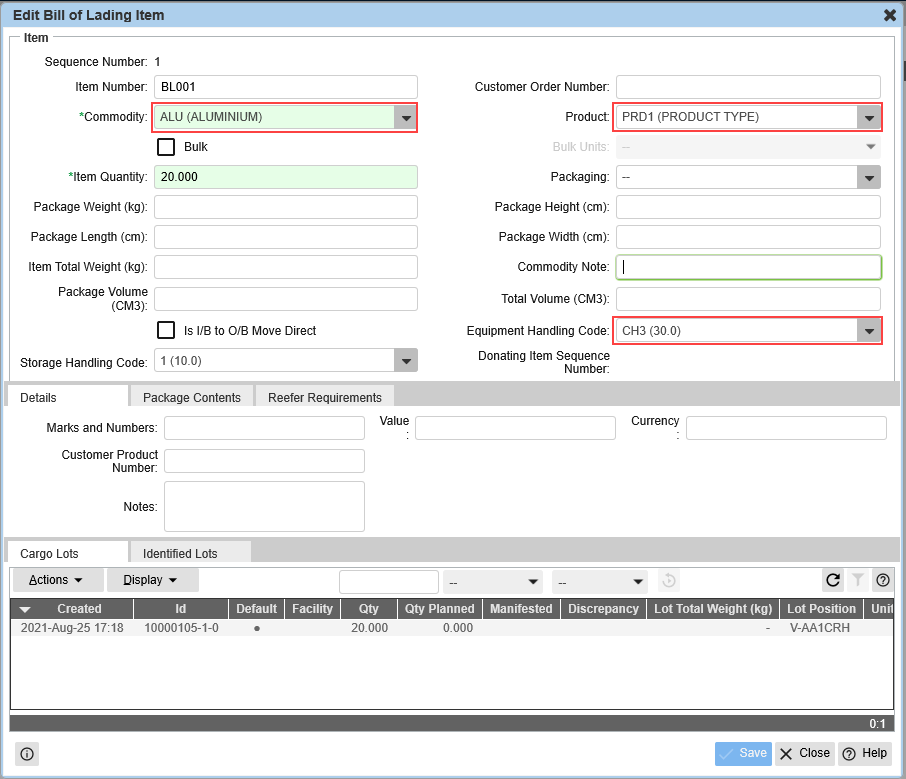Sort by the Lot Position column header
Image resolution: width=906 pixels, height=779 pixels.
pos(821,609)
